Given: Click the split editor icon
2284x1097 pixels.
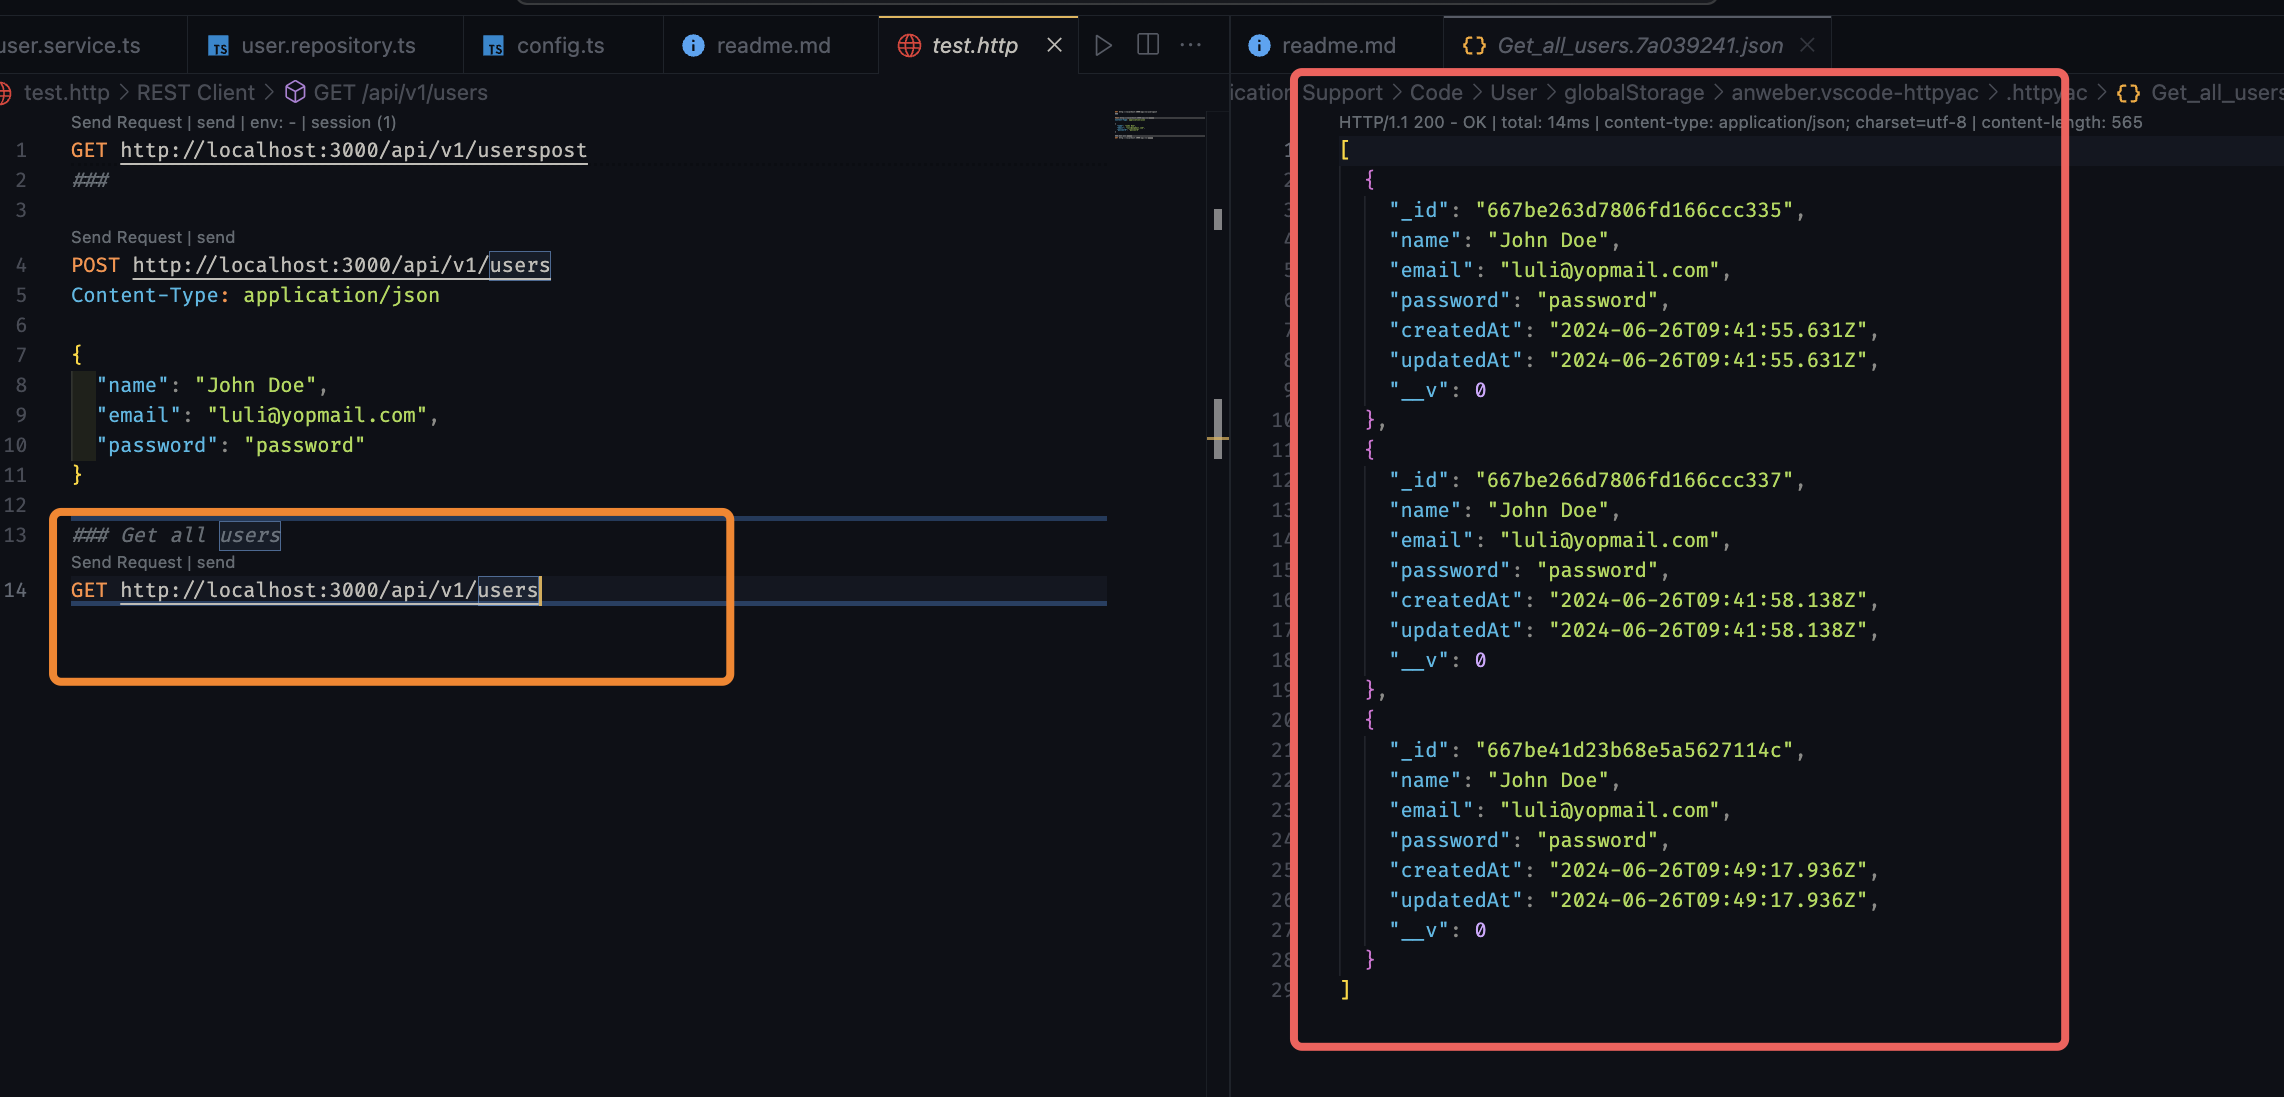Looking at the screenshot, I should click(x=1148, y=45).
